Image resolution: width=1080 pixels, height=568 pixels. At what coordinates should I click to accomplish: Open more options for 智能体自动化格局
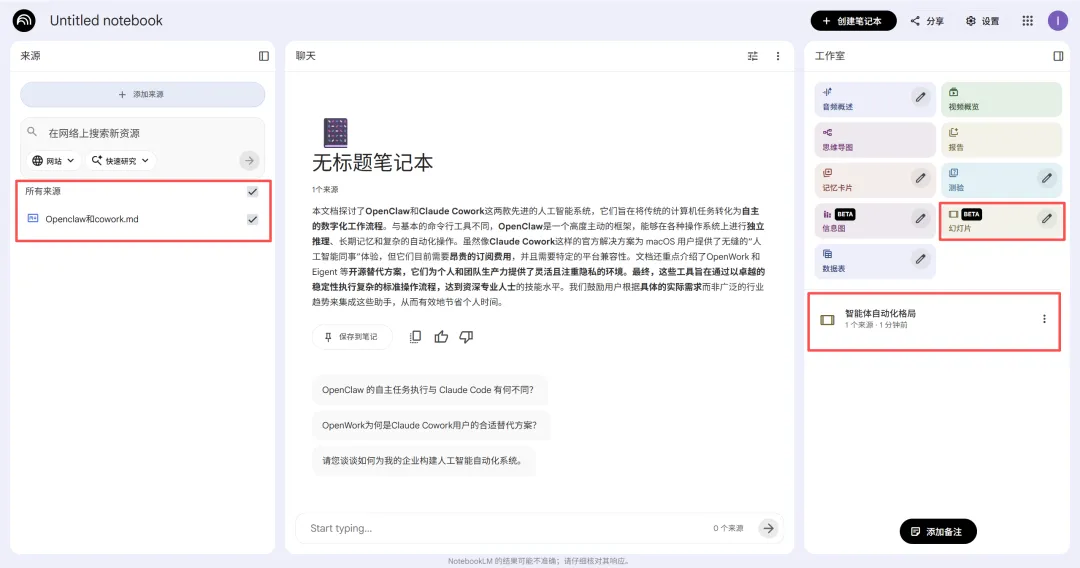coord(1044,319)
